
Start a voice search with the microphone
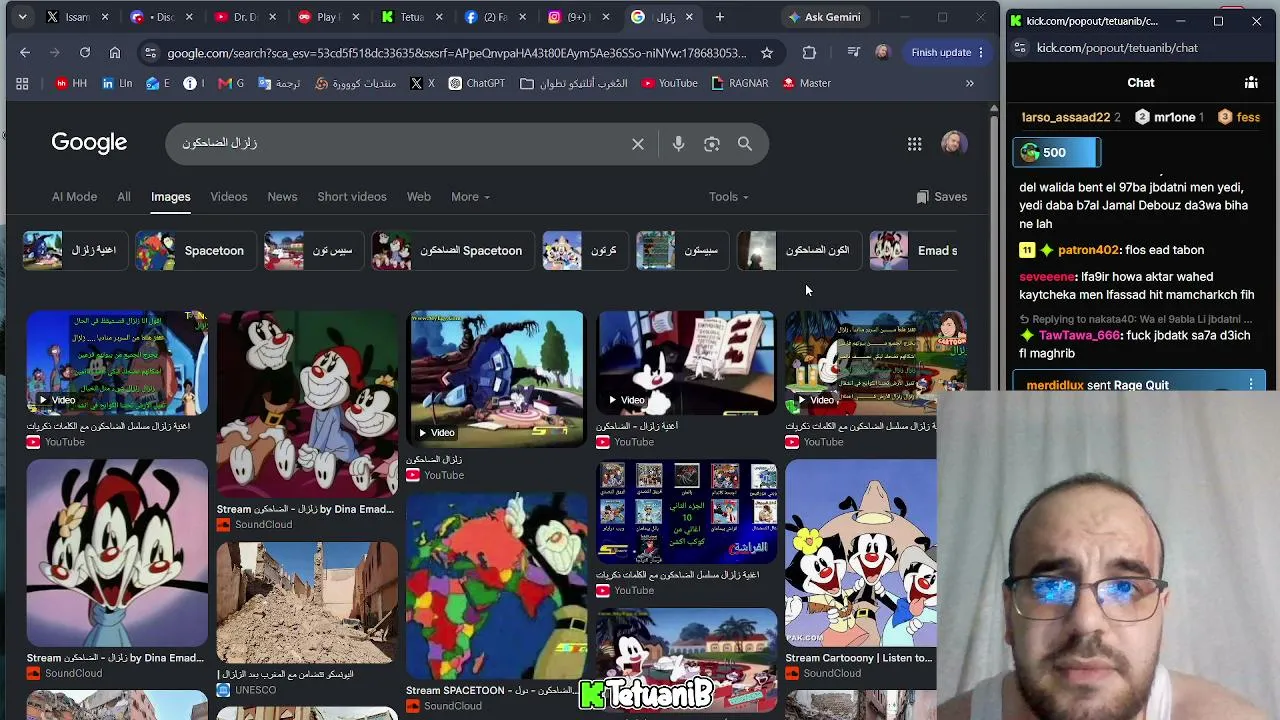678,144
